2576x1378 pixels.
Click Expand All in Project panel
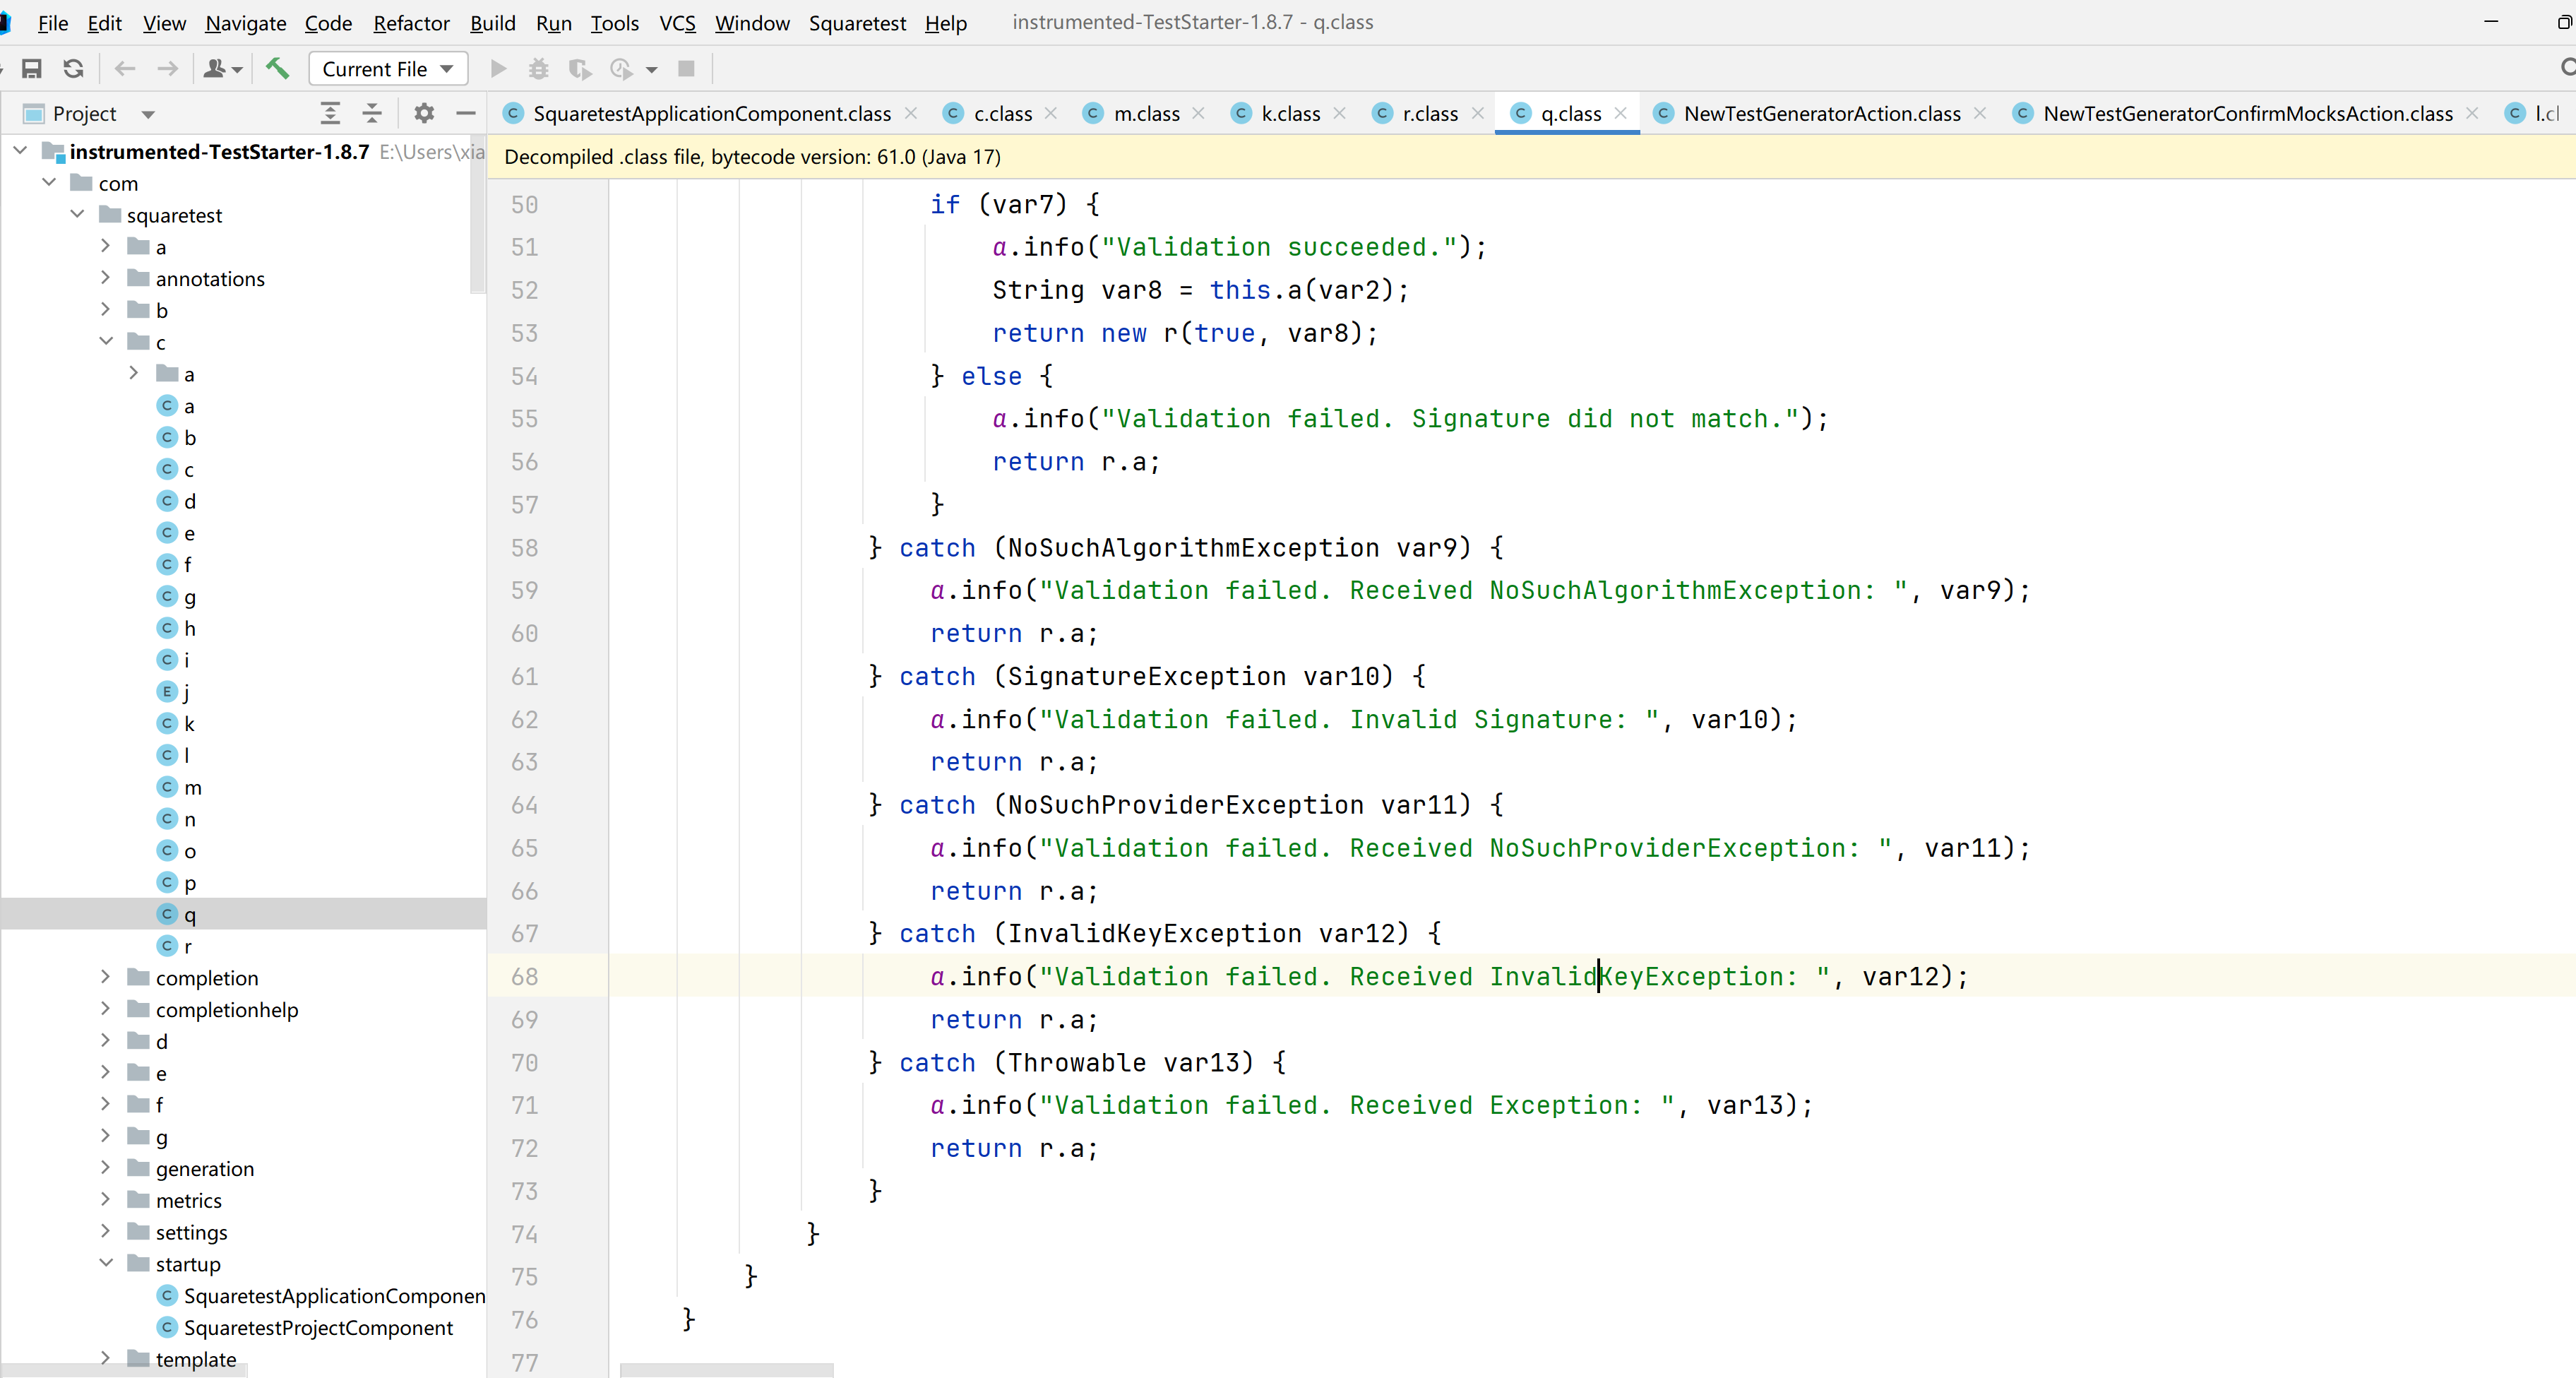tap(330, 114)
